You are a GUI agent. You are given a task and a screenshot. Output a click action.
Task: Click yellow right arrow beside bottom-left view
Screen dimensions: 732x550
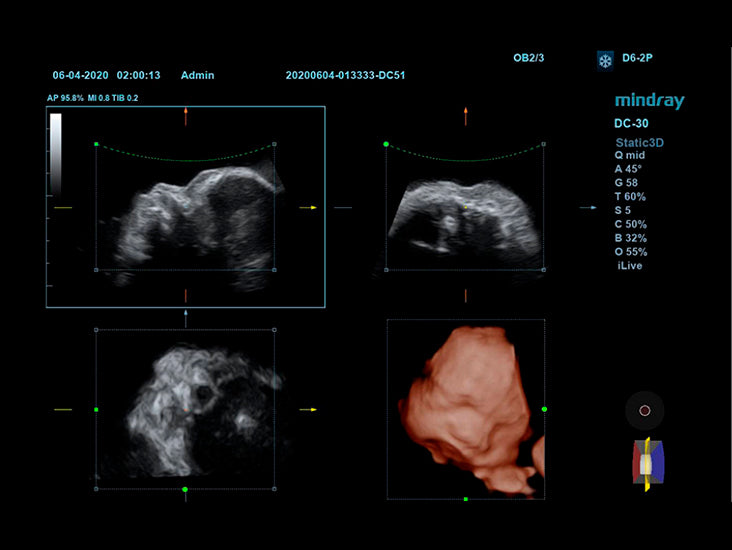308,409
